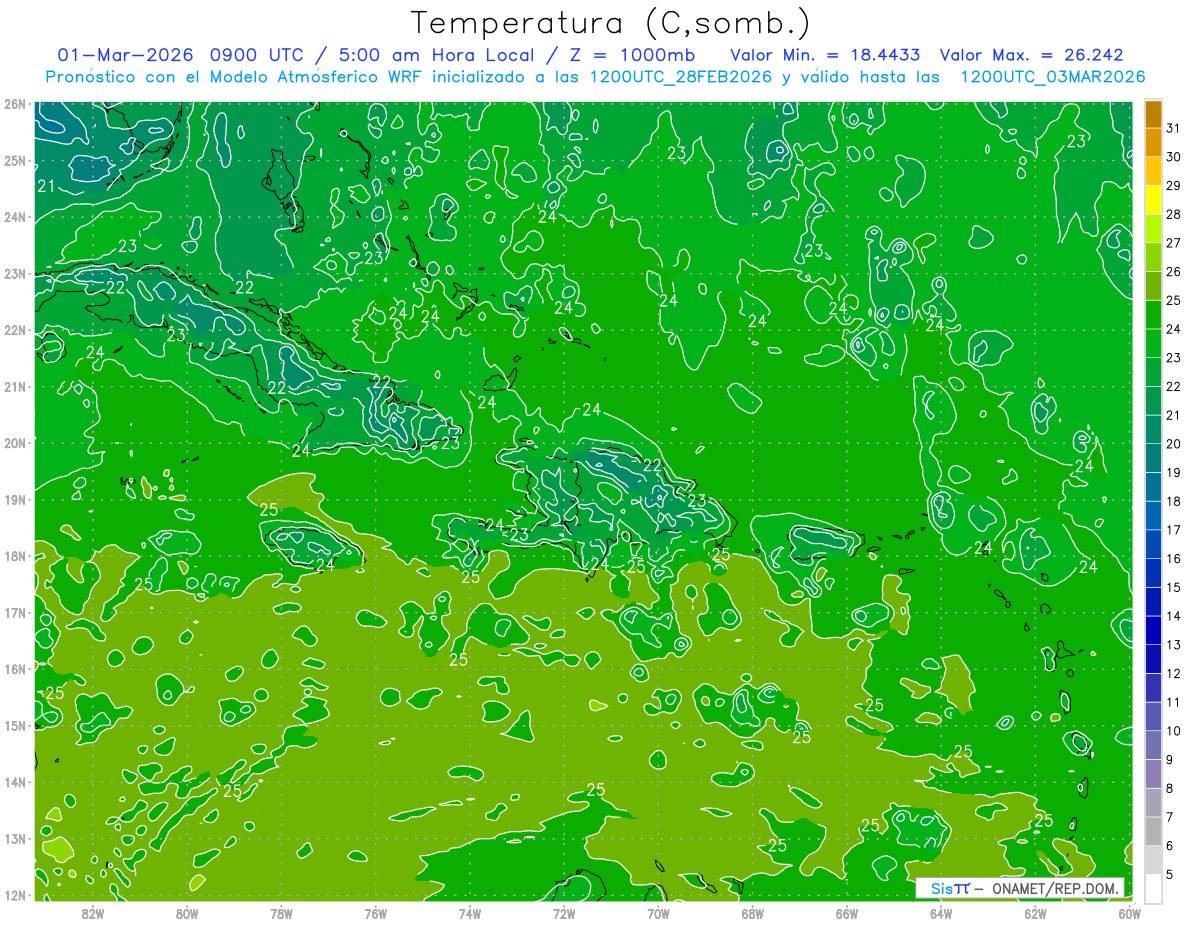This screenshot has width=1200, height=927.
Task: Click the "18N" latitude label
Action: pyautogui.click(x=15, y=556)
